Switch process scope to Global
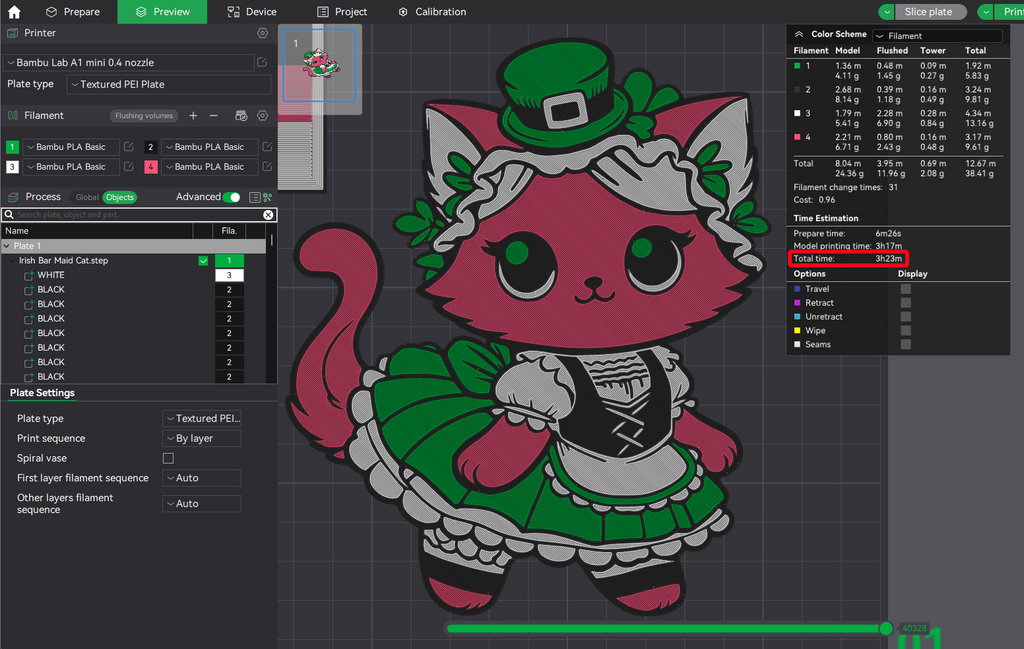1024x649 pixels. pos(87,197)
